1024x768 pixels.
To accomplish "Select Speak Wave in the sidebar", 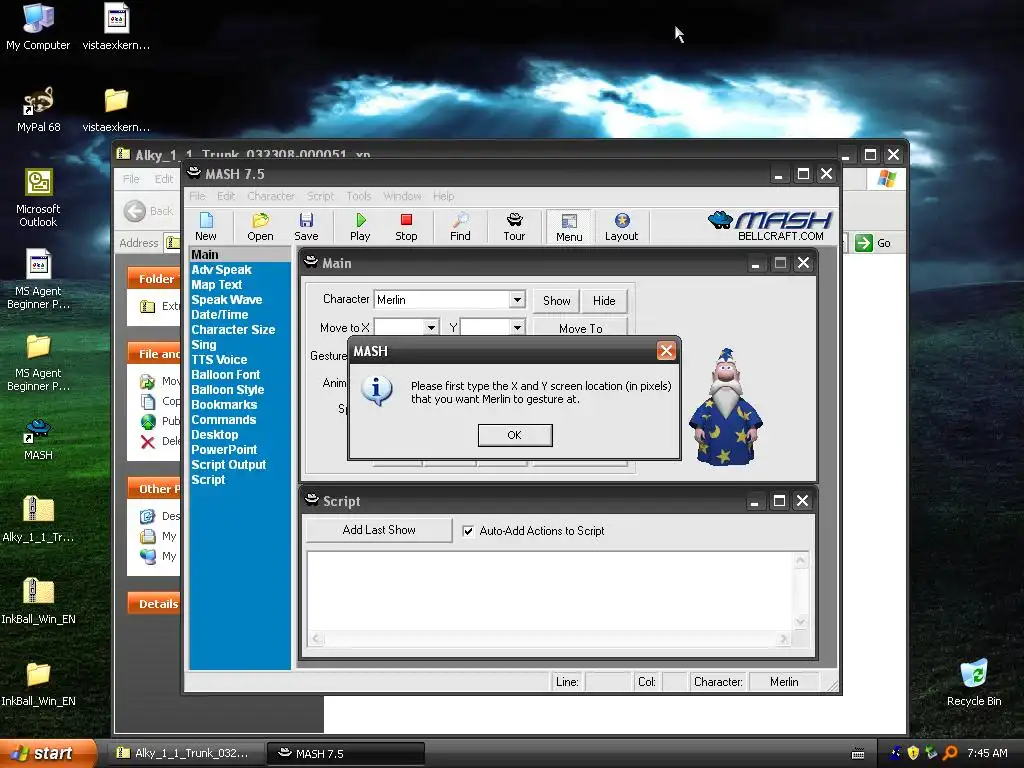I will click(x=227, y=300).
